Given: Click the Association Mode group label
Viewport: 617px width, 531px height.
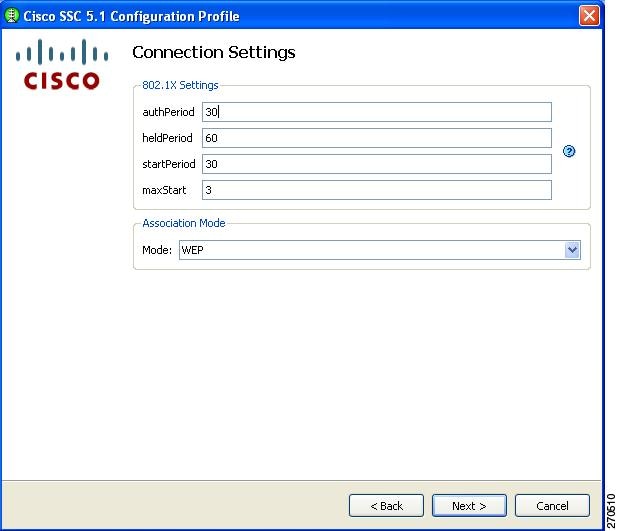Looking at the screenshot, I should pyautogui.click(x=184, y=223).
